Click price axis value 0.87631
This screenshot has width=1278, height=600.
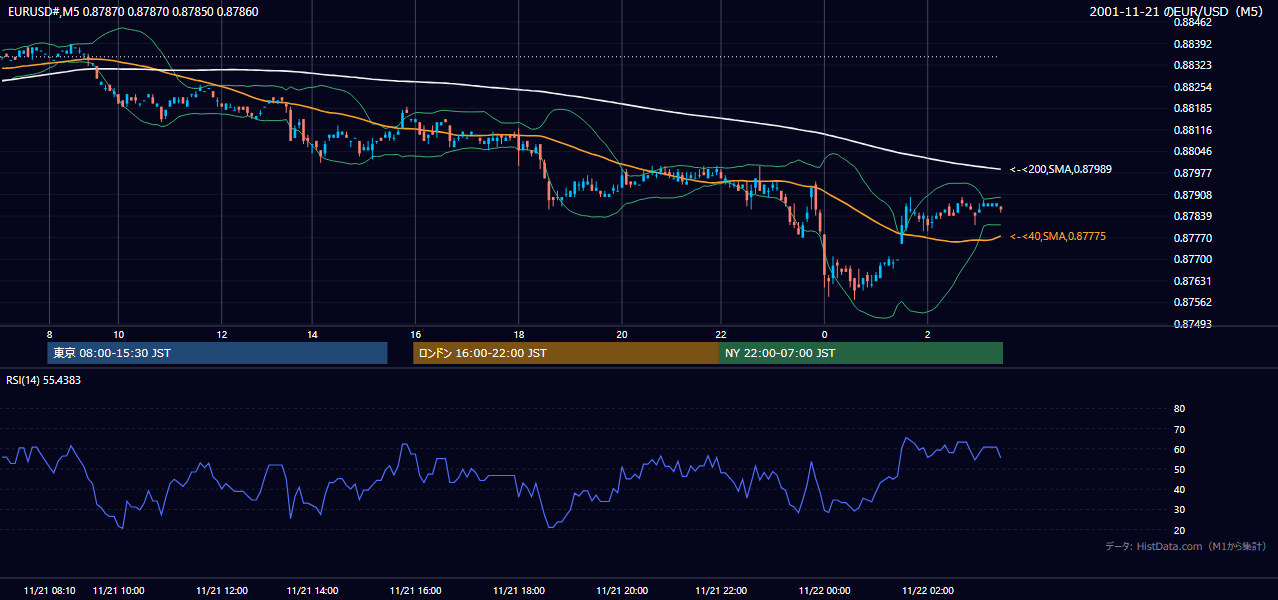tap(1192, 281)
